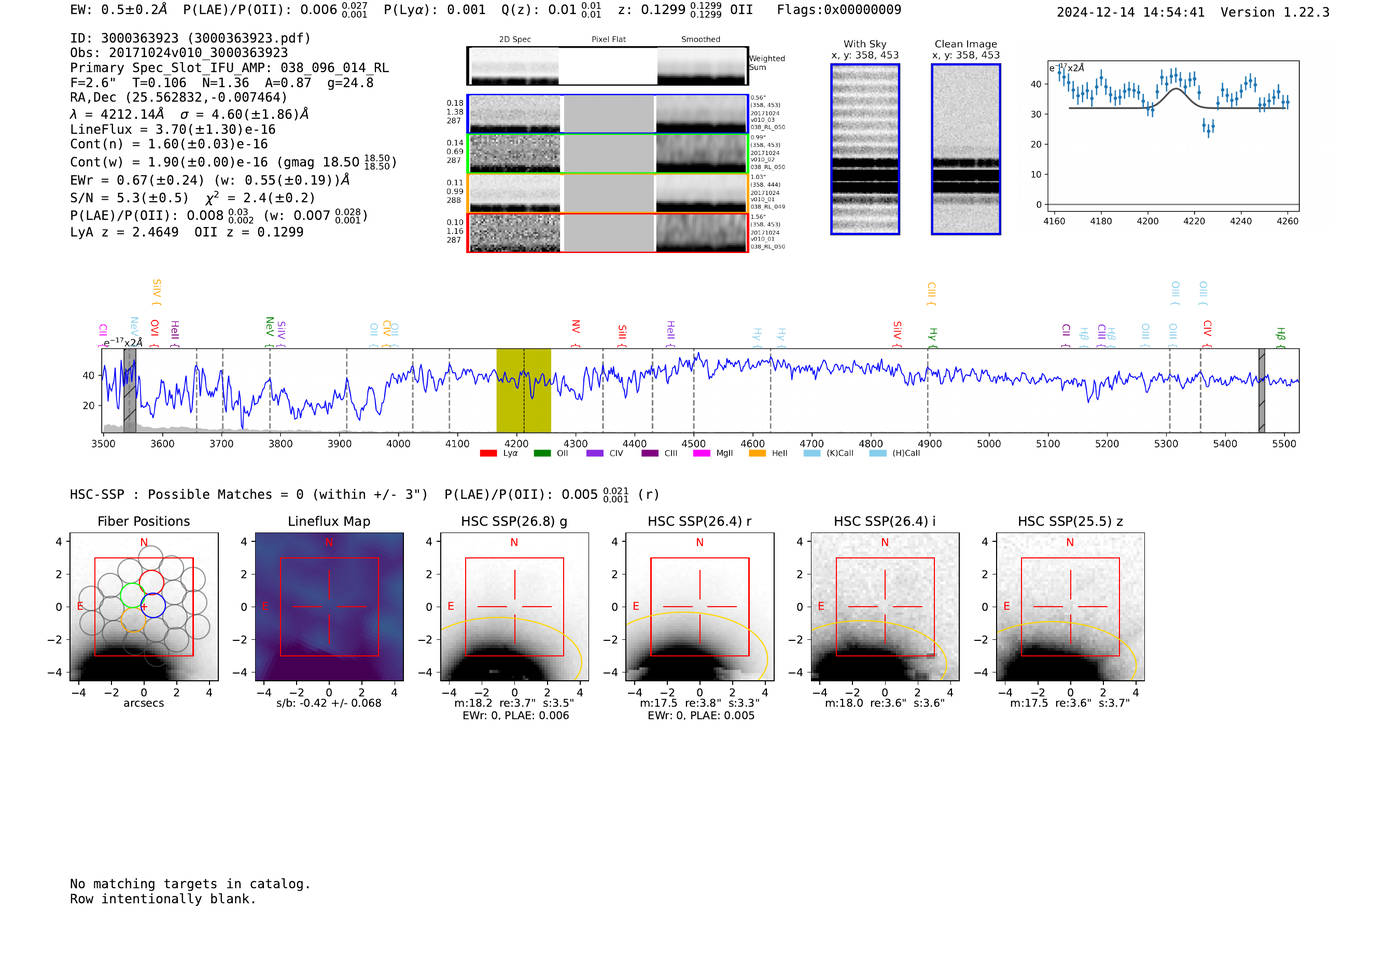Select the HSC SSP(26.8) g cutout
Viewport: 1400px width, 953px height.
coord(514,607)
